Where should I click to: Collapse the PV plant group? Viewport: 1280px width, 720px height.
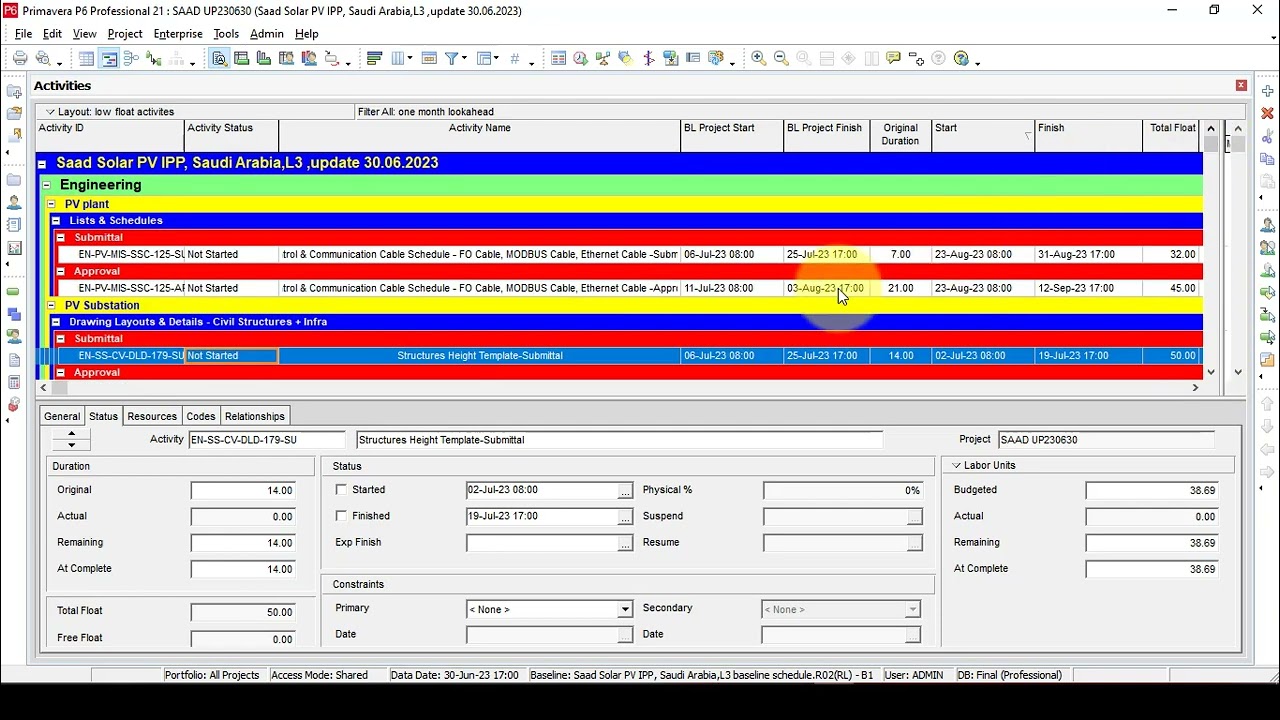tap(51, 204)
